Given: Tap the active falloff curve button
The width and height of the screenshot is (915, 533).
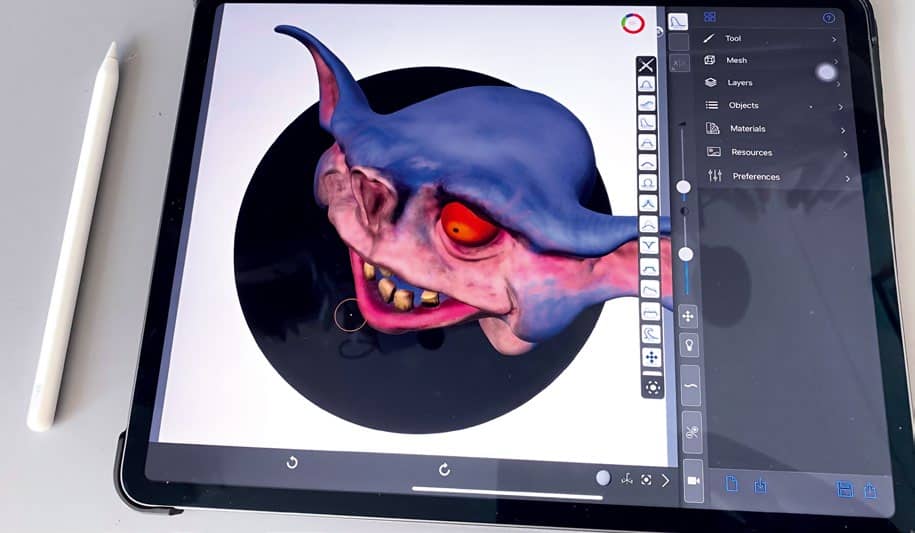Looking at the screenshot, I should click(x=677, y=22).
